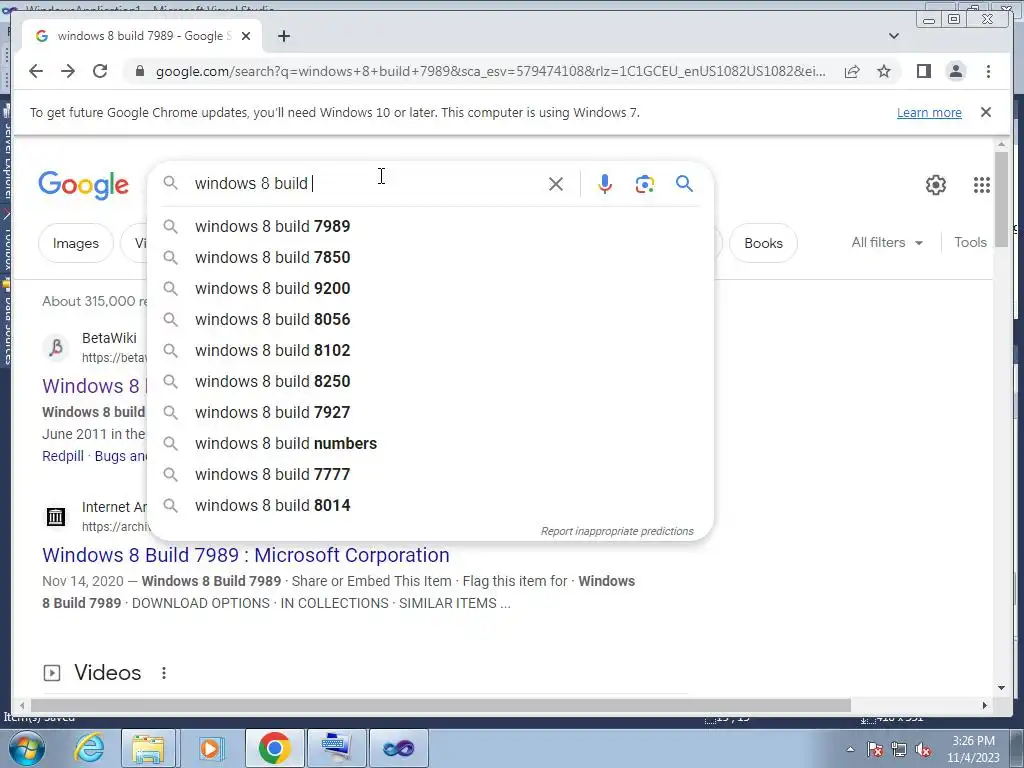Choose suggestion windows 8 build 8014
Screen dimensions: 1024x768
(431, 505)
